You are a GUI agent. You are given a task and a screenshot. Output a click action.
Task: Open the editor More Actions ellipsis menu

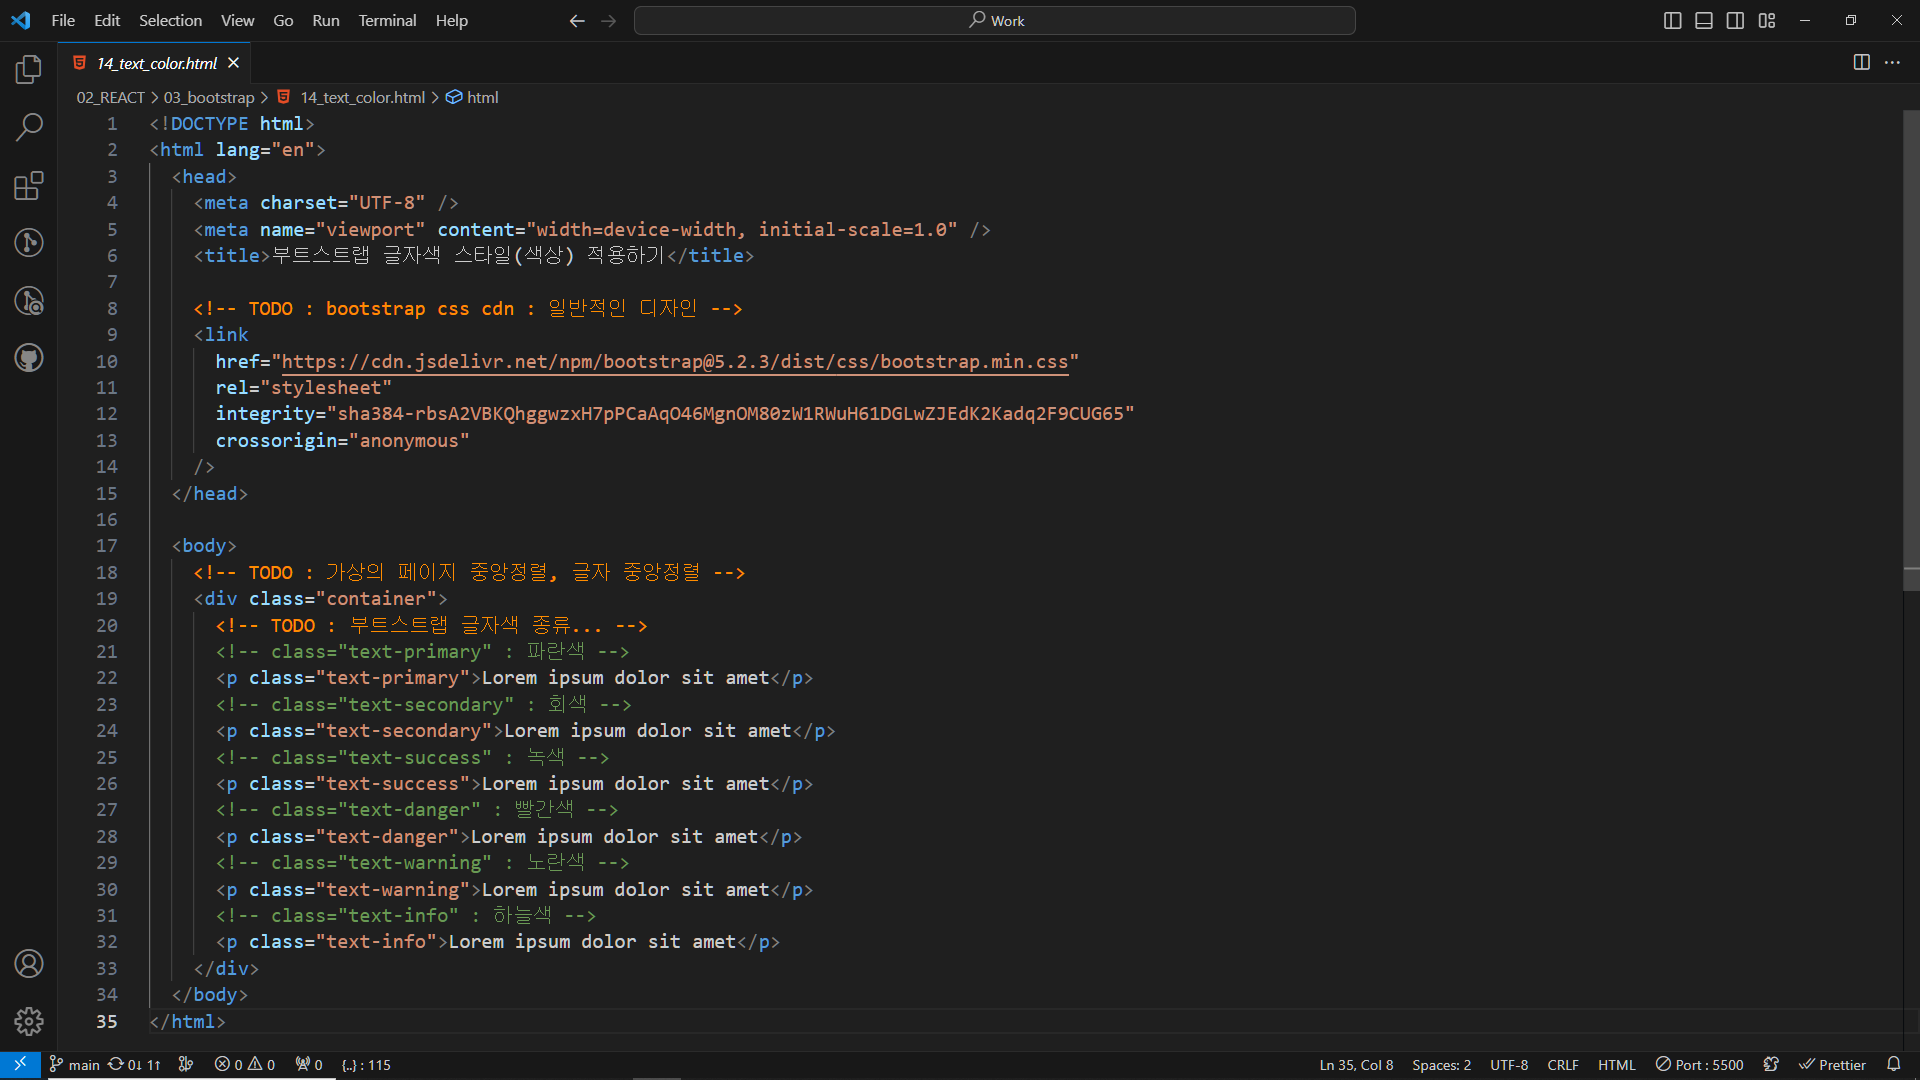pos(1892,63)
